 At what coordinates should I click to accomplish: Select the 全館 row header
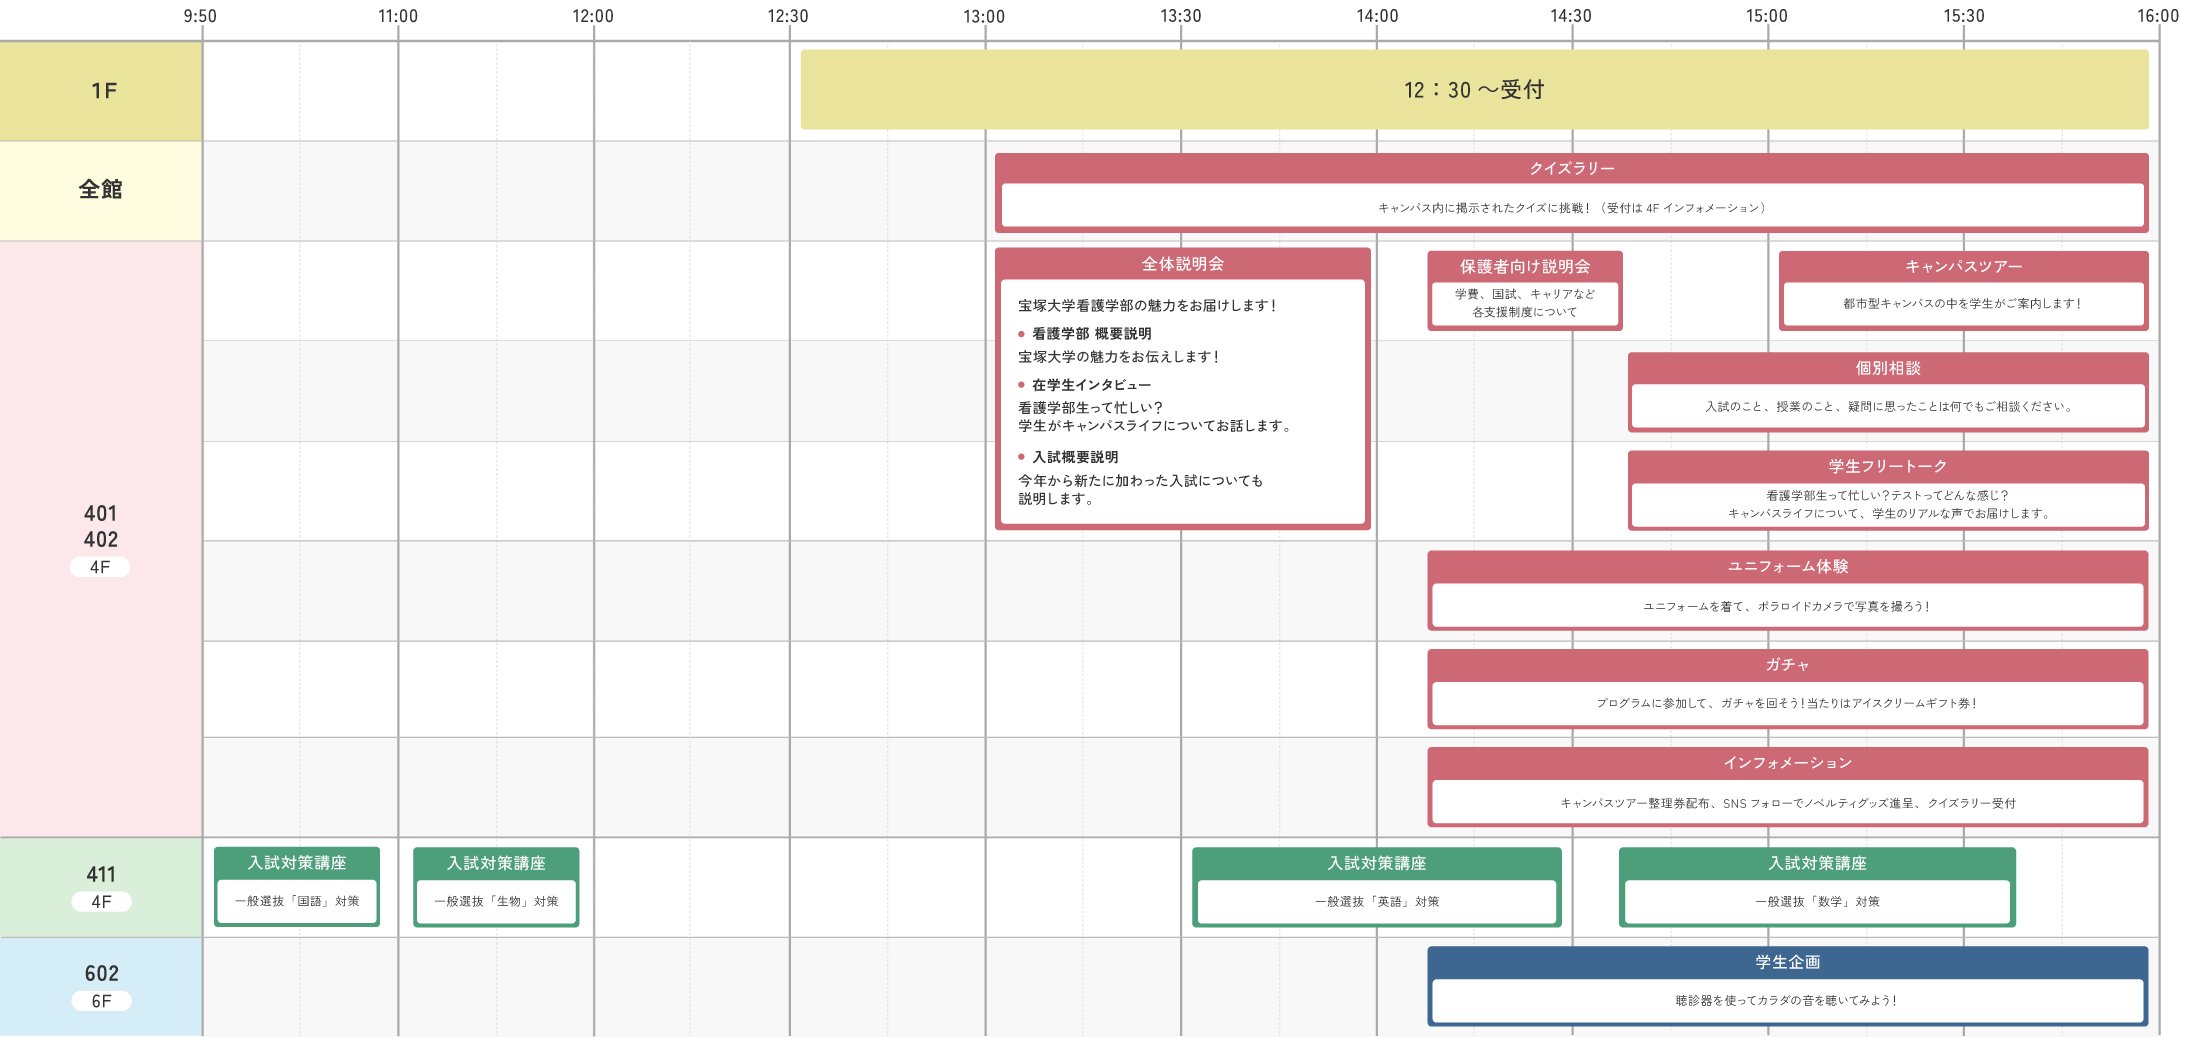[101, 190]
